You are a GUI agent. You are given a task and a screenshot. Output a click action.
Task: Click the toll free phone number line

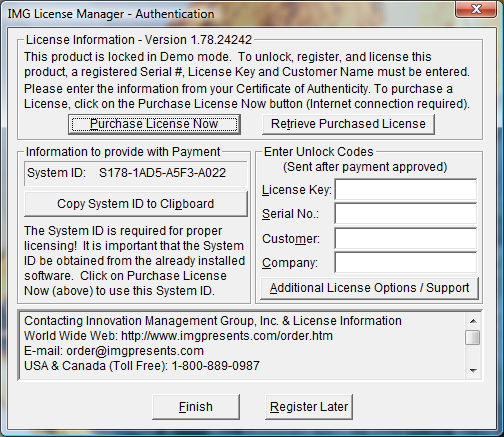coord(142,366)
